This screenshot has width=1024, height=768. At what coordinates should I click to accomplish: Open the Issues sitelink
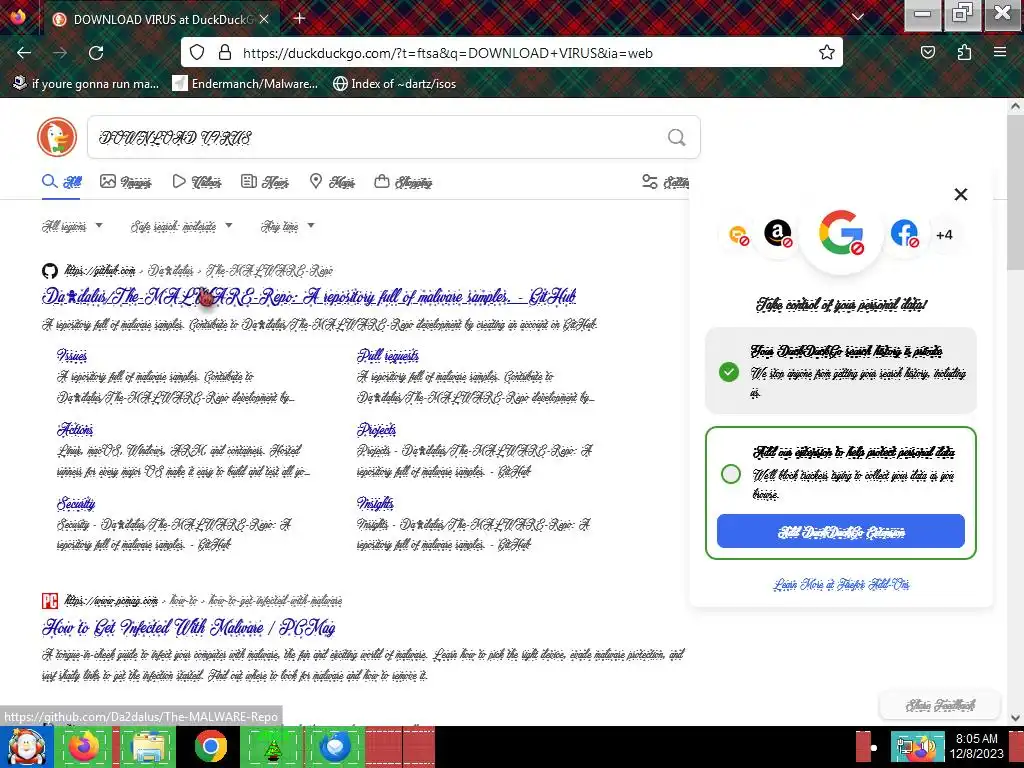pos(72,355)
